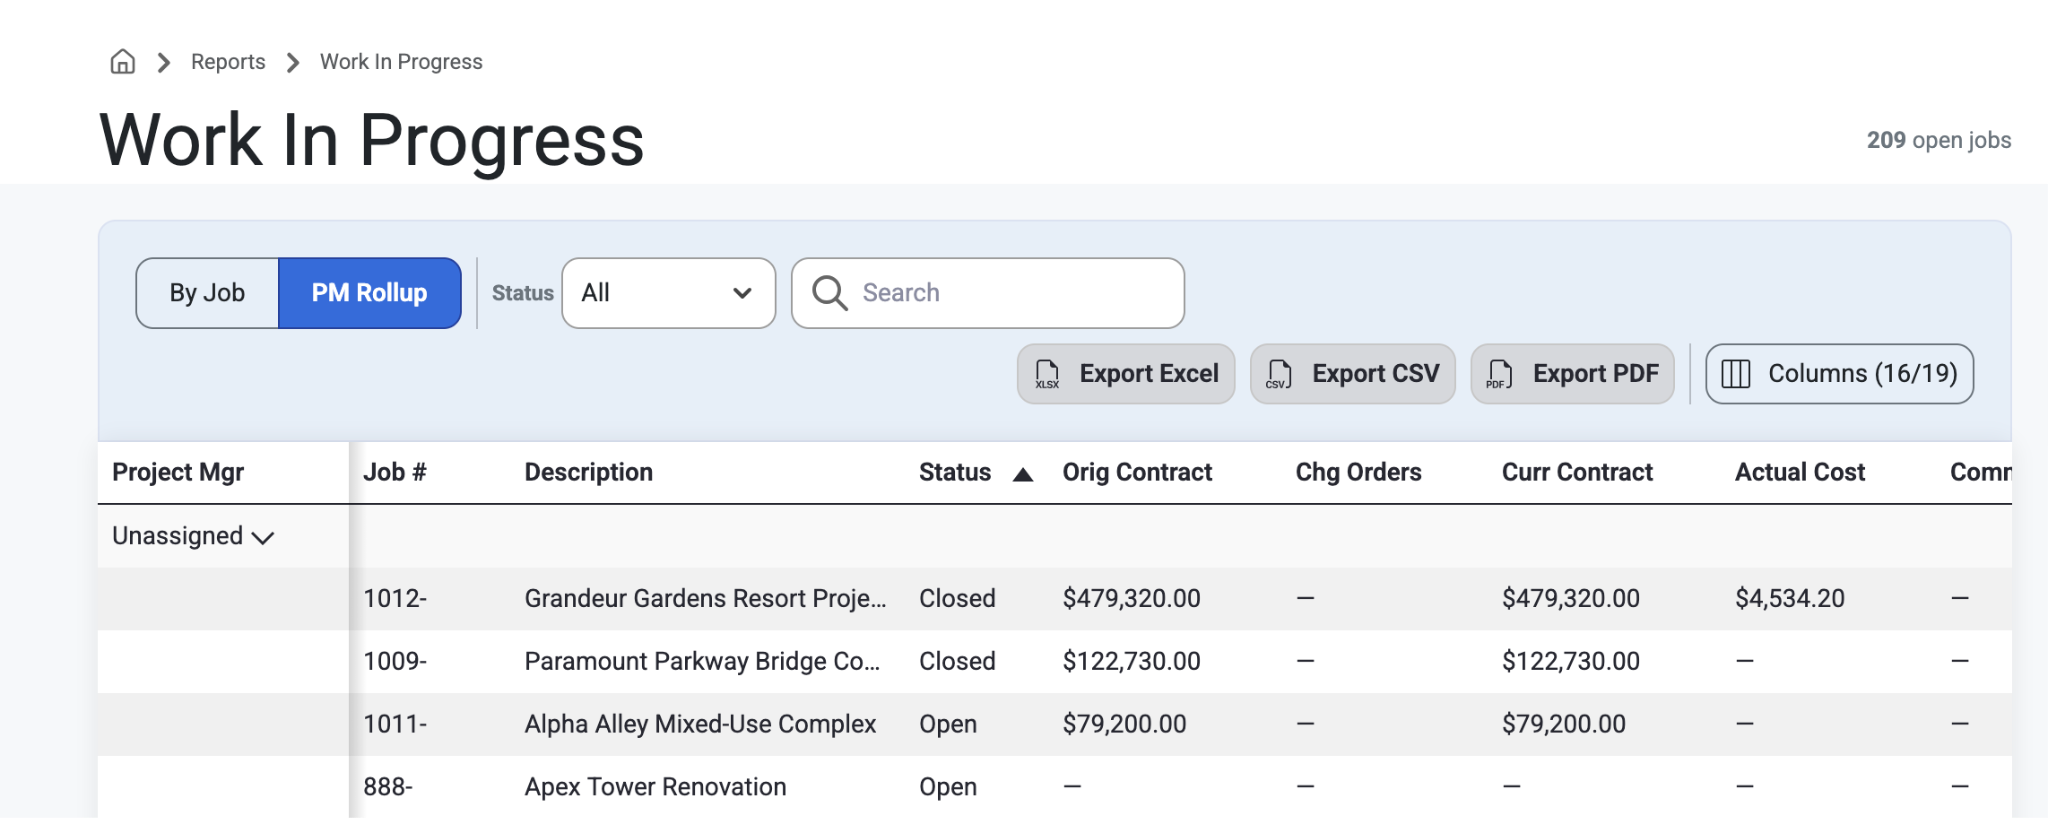Click the Work In Progress page heading
Screen dimensions: 2048x818
pyautogui.click(x=372, y=140)
